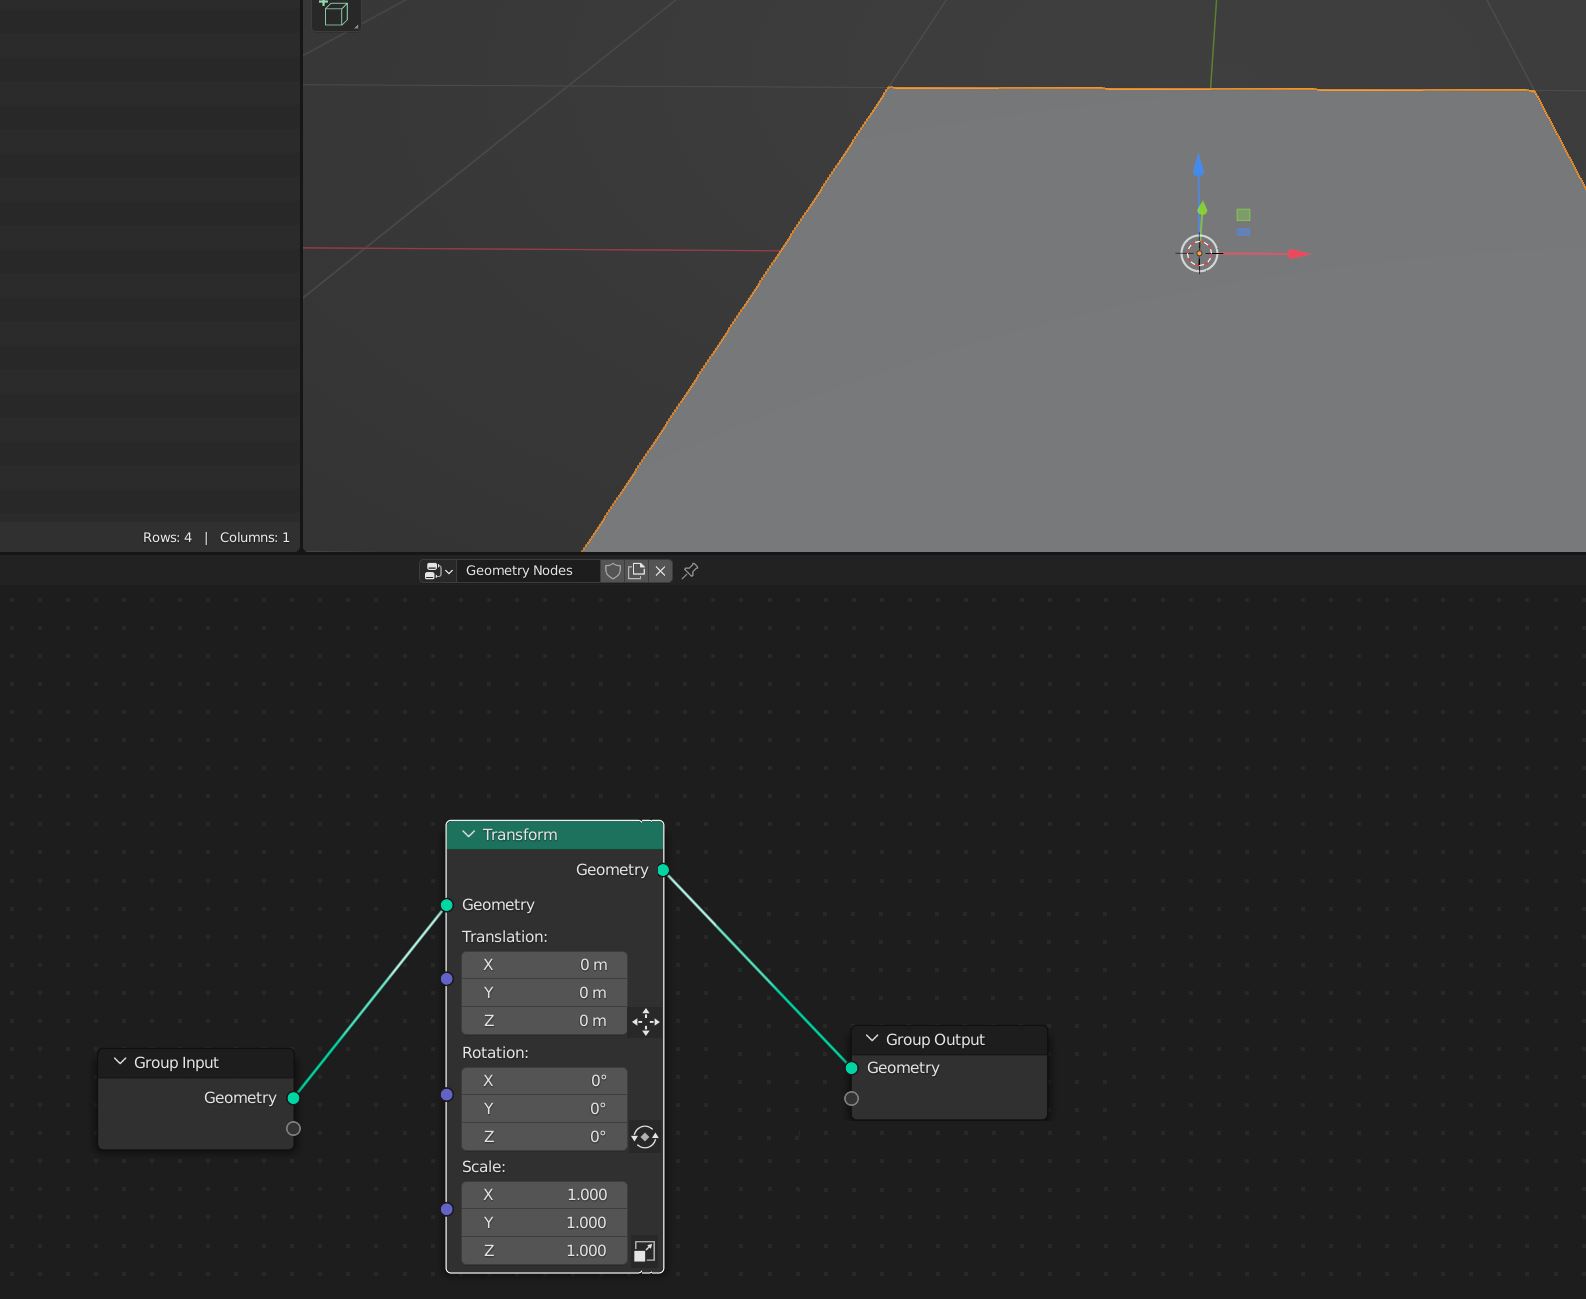Click the Scale Z value field
The image size is (1586, 1299).
pos(544,1251)
